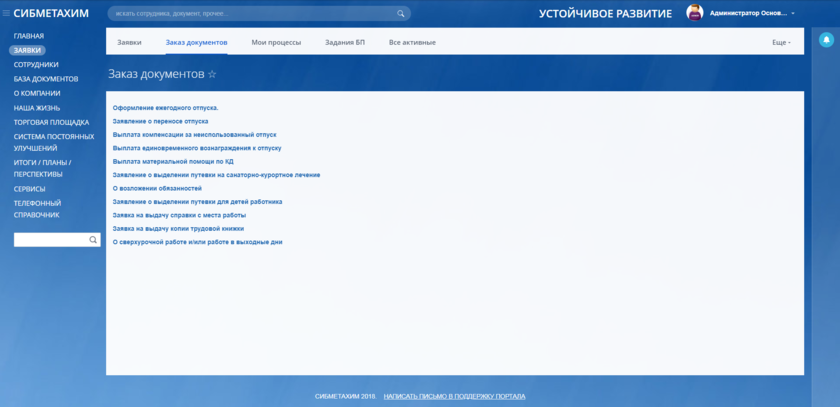The height and width of the screenshot is (407, 840).
Task: Switch to the Заявки tab
Action: tap(129, 42)
